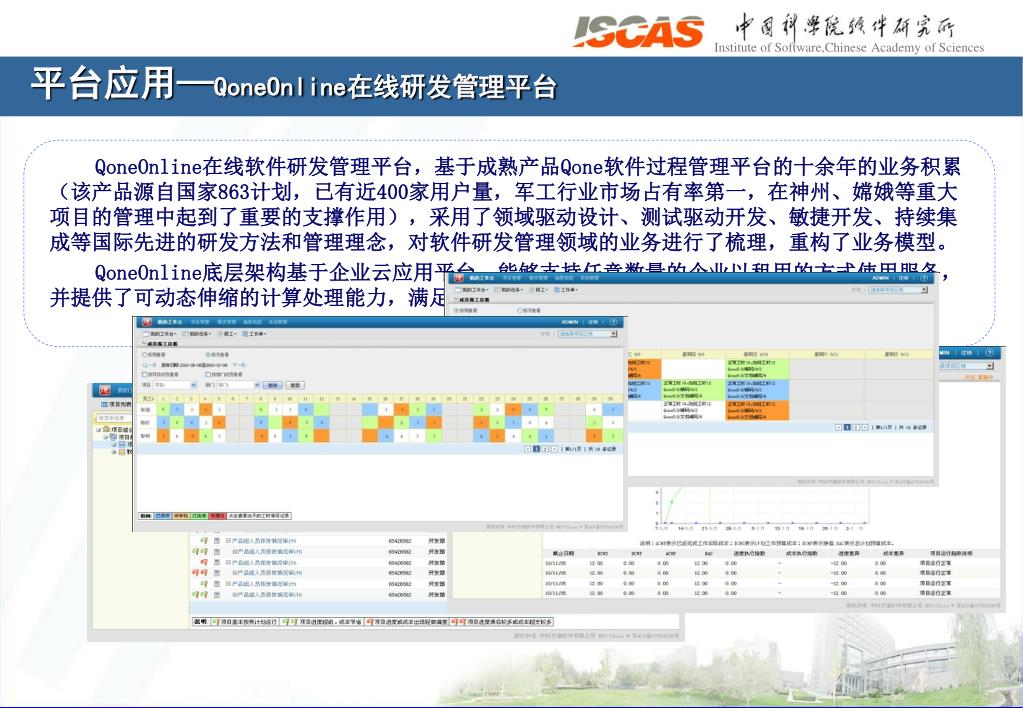The width and height of the screenshot is (1023, 708).
Task: Click the orange Friday entry in the weekly window's third row
Action: coord(757,410)
